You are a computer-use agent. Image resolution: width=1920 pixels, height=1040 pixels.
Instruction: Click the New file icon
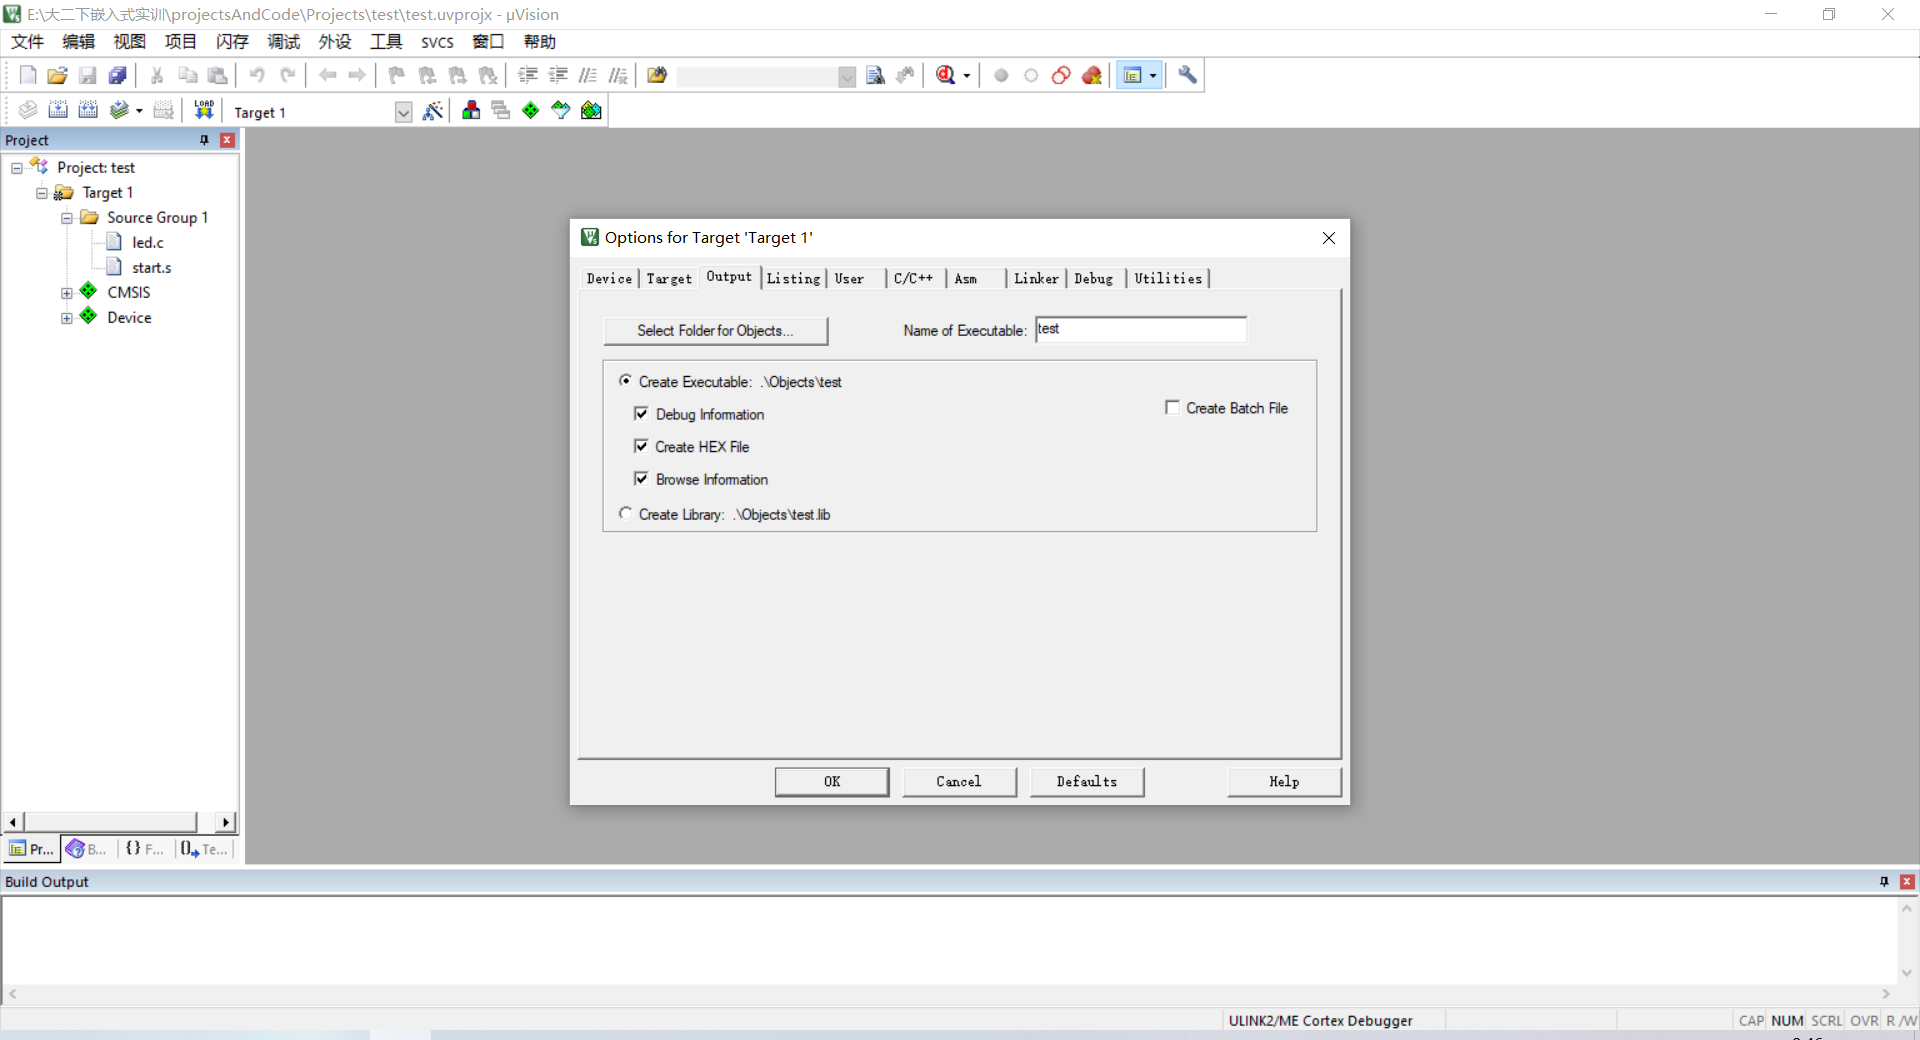(28, 75)
